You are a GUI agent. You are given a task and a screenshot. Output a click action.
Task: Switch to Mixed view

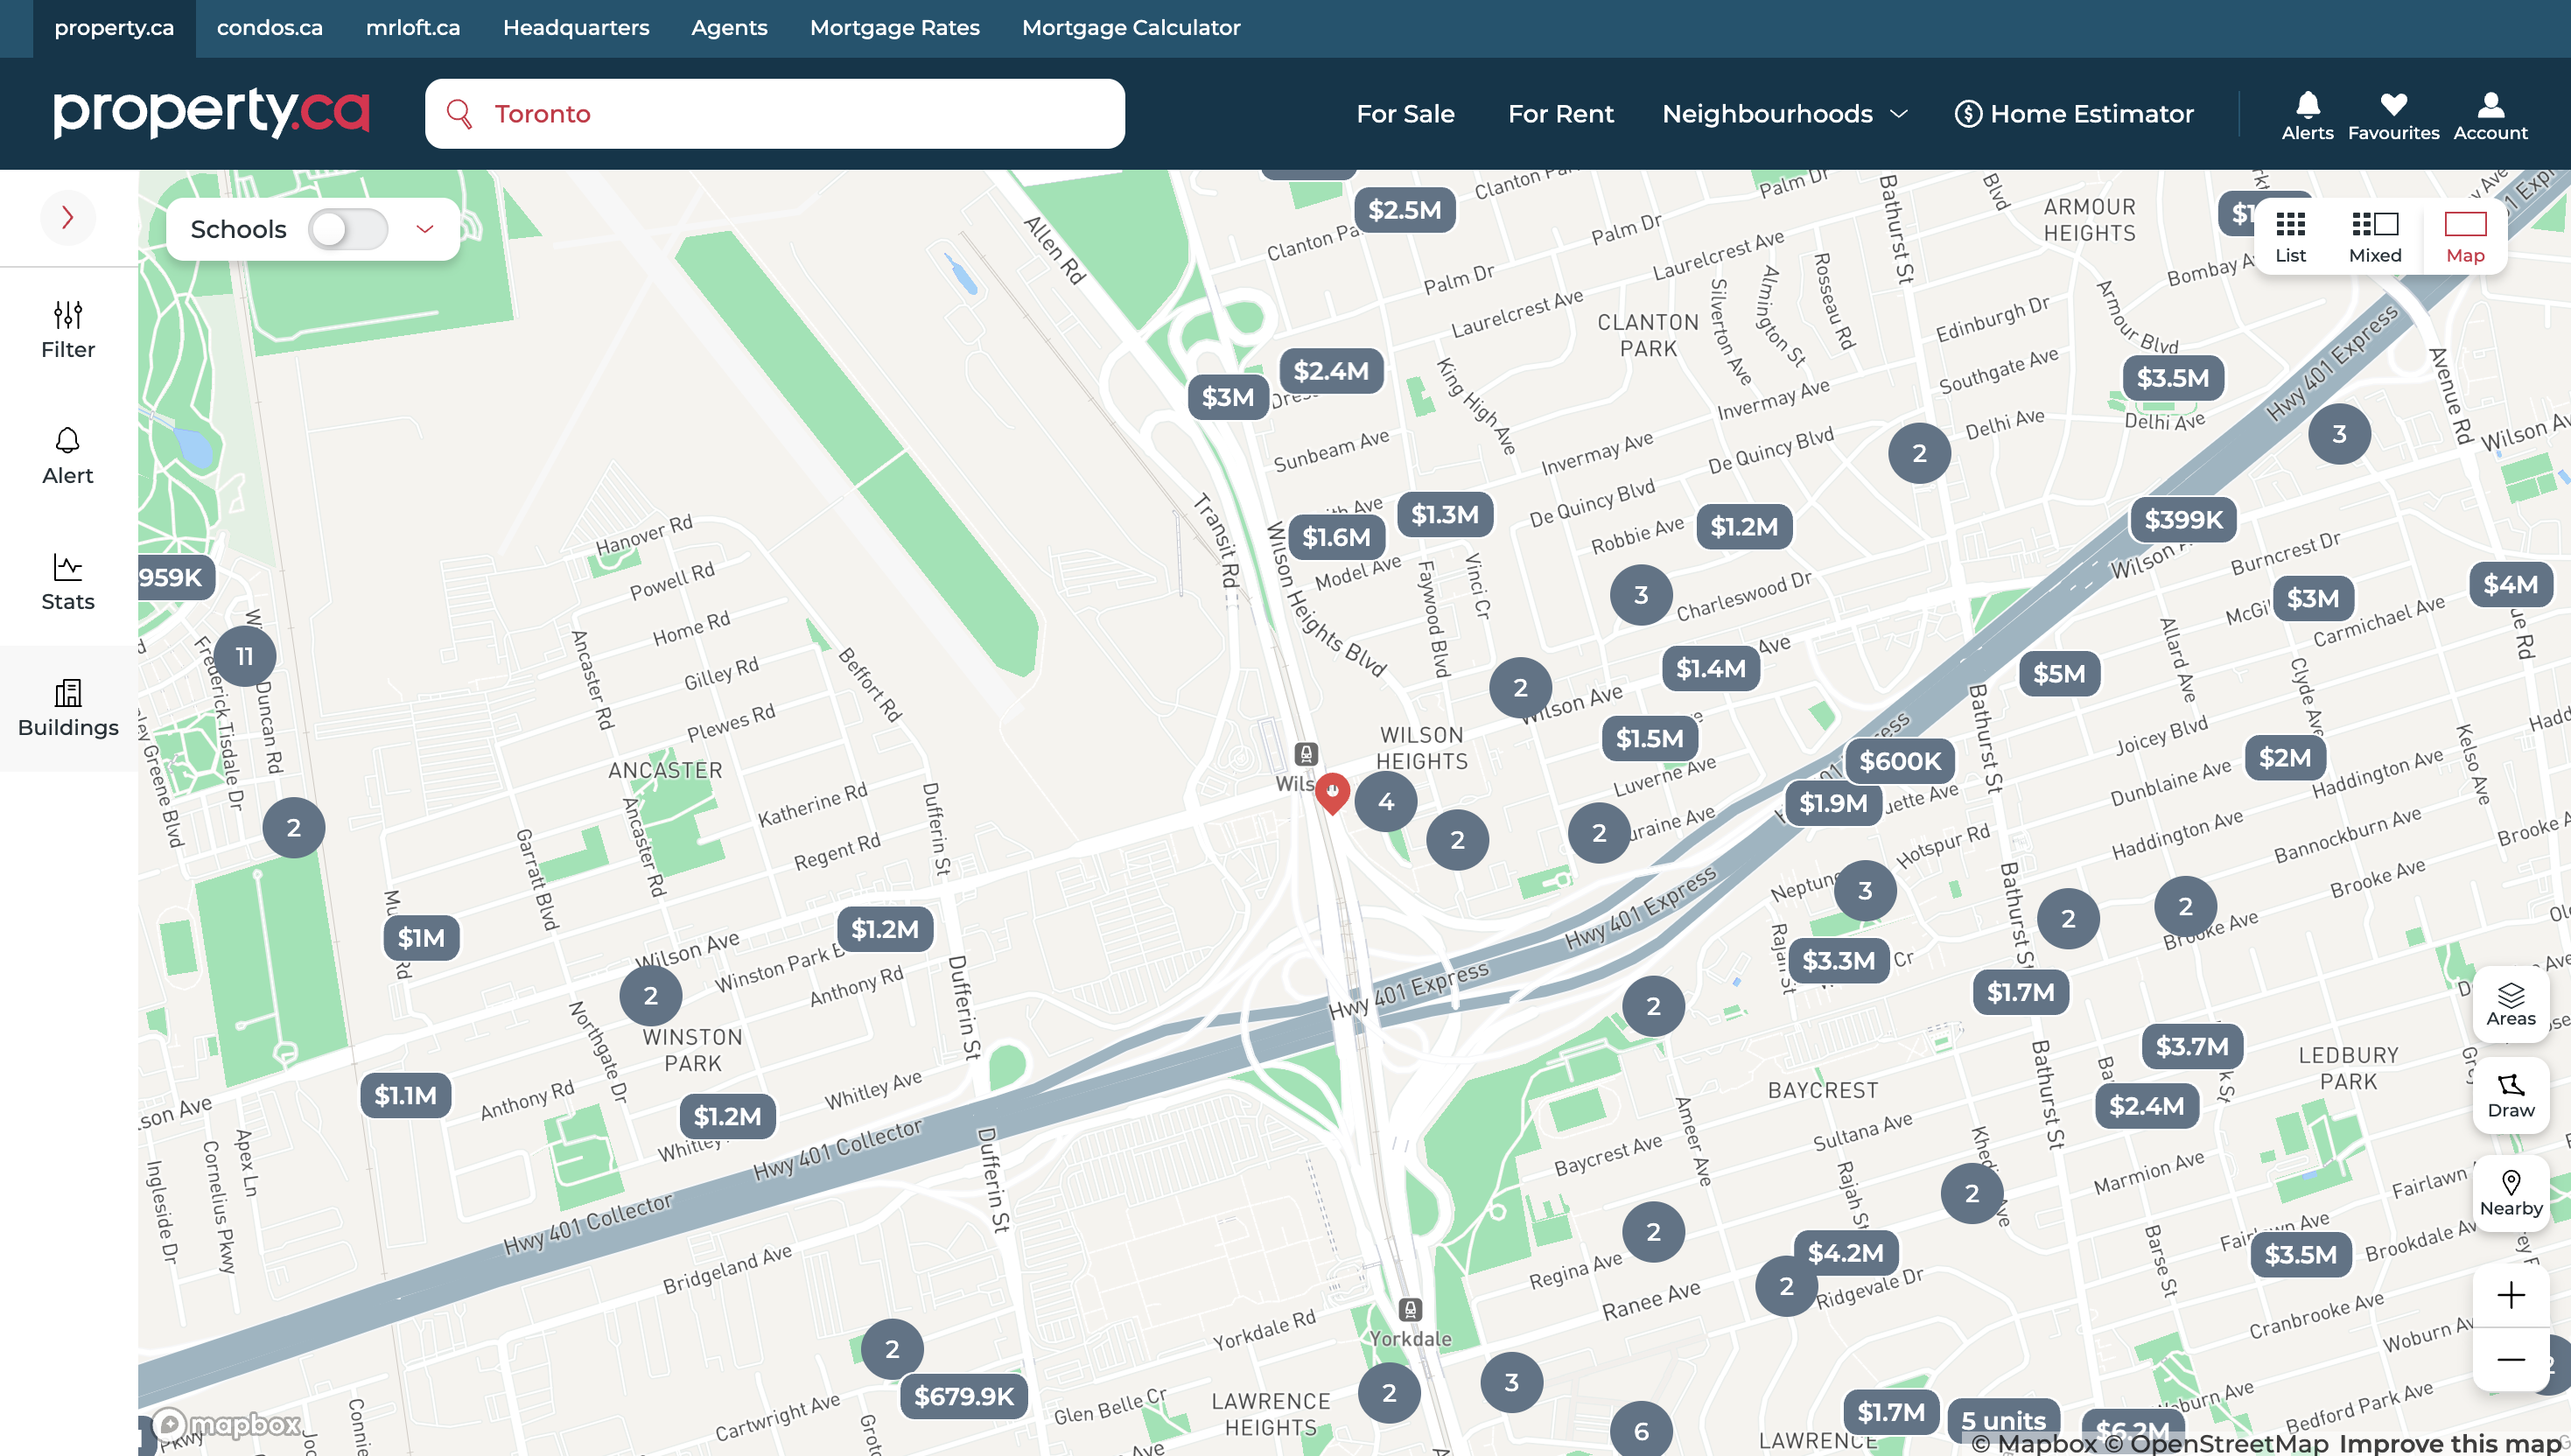pyautogui.click(x=2375, y=237)
